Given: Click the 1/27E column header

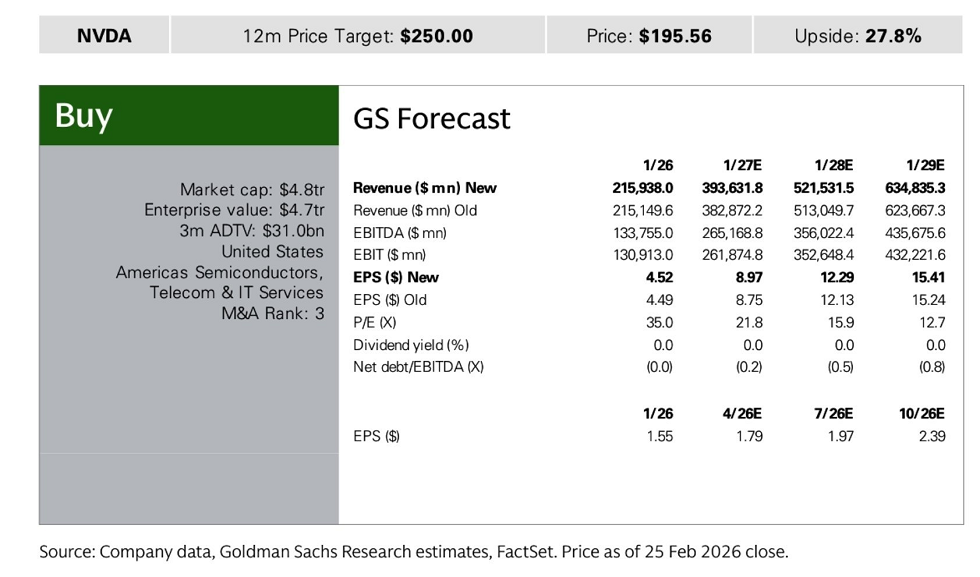Looking at the screenshot, I should tap(742, 165).
